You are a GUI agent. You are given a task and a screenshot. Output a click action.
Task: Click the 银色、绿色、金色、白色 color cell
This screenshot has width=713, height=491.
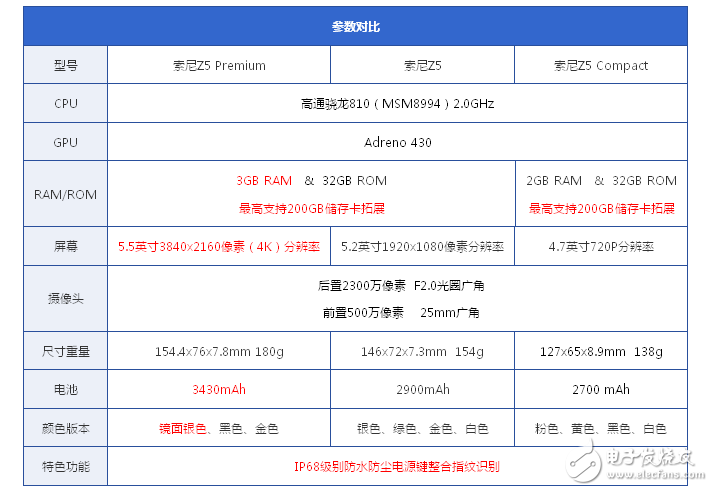(x=422, y=428)
